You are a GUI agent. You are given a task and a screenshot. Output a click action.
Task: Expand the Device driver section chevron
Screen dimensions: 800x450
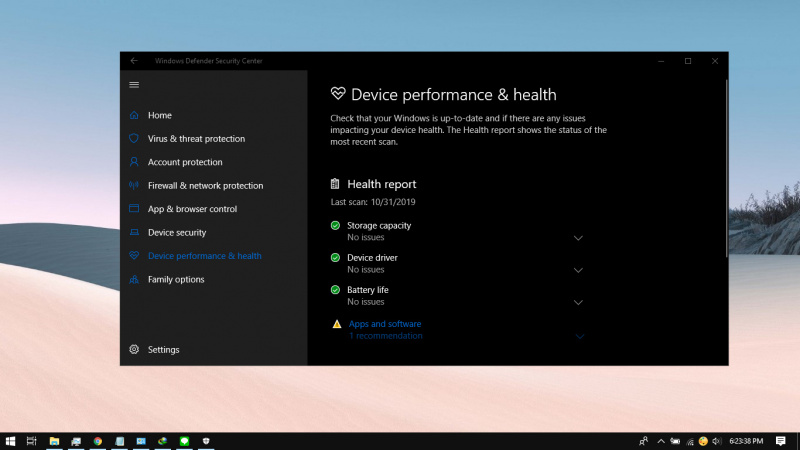[578, 270]
